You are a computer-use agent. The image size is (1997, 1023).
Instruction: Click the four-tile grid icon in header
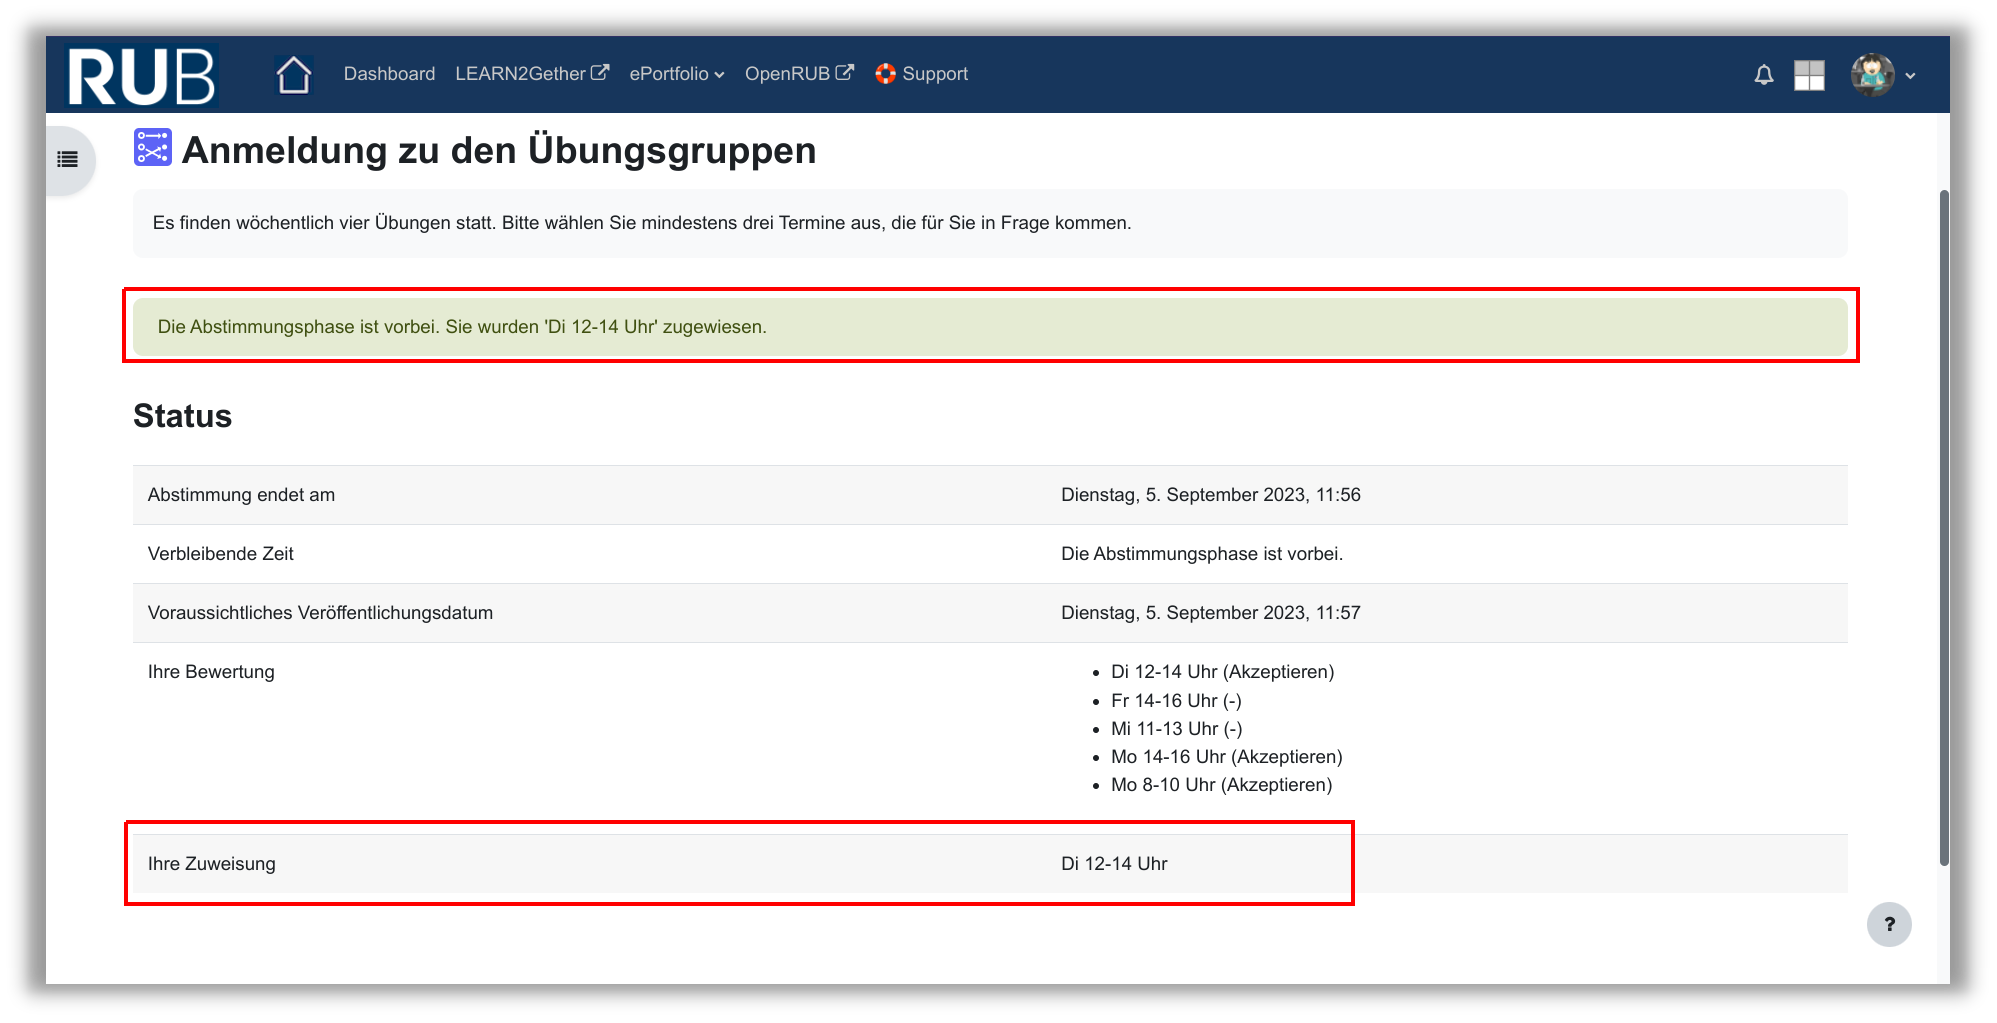tap(1808, 75)
